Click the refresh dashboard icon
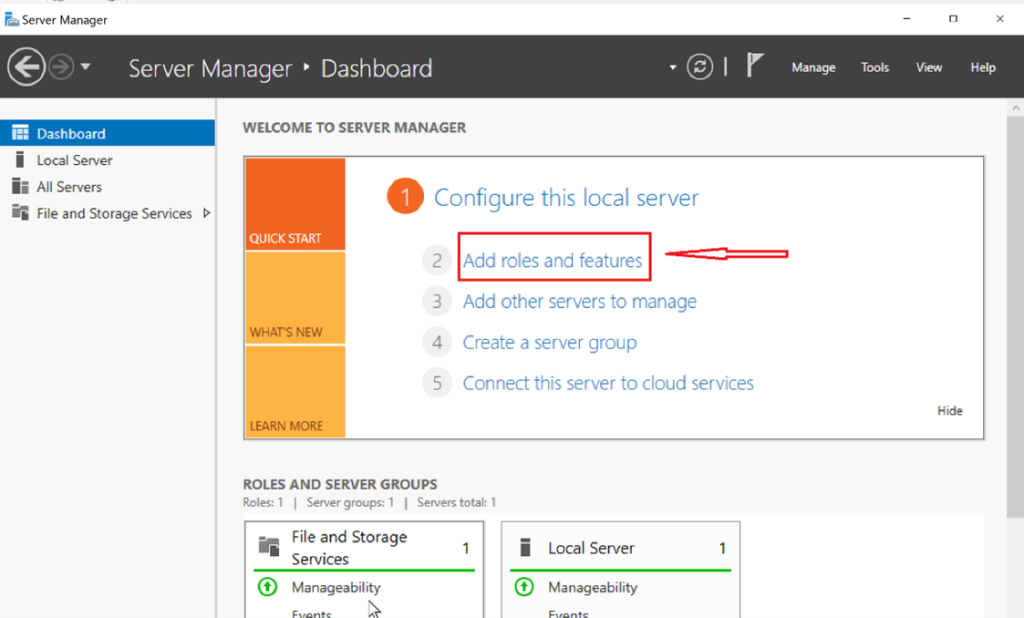Image resolution: width=1024 pixels, height=618 pixels. click(699, 67)
